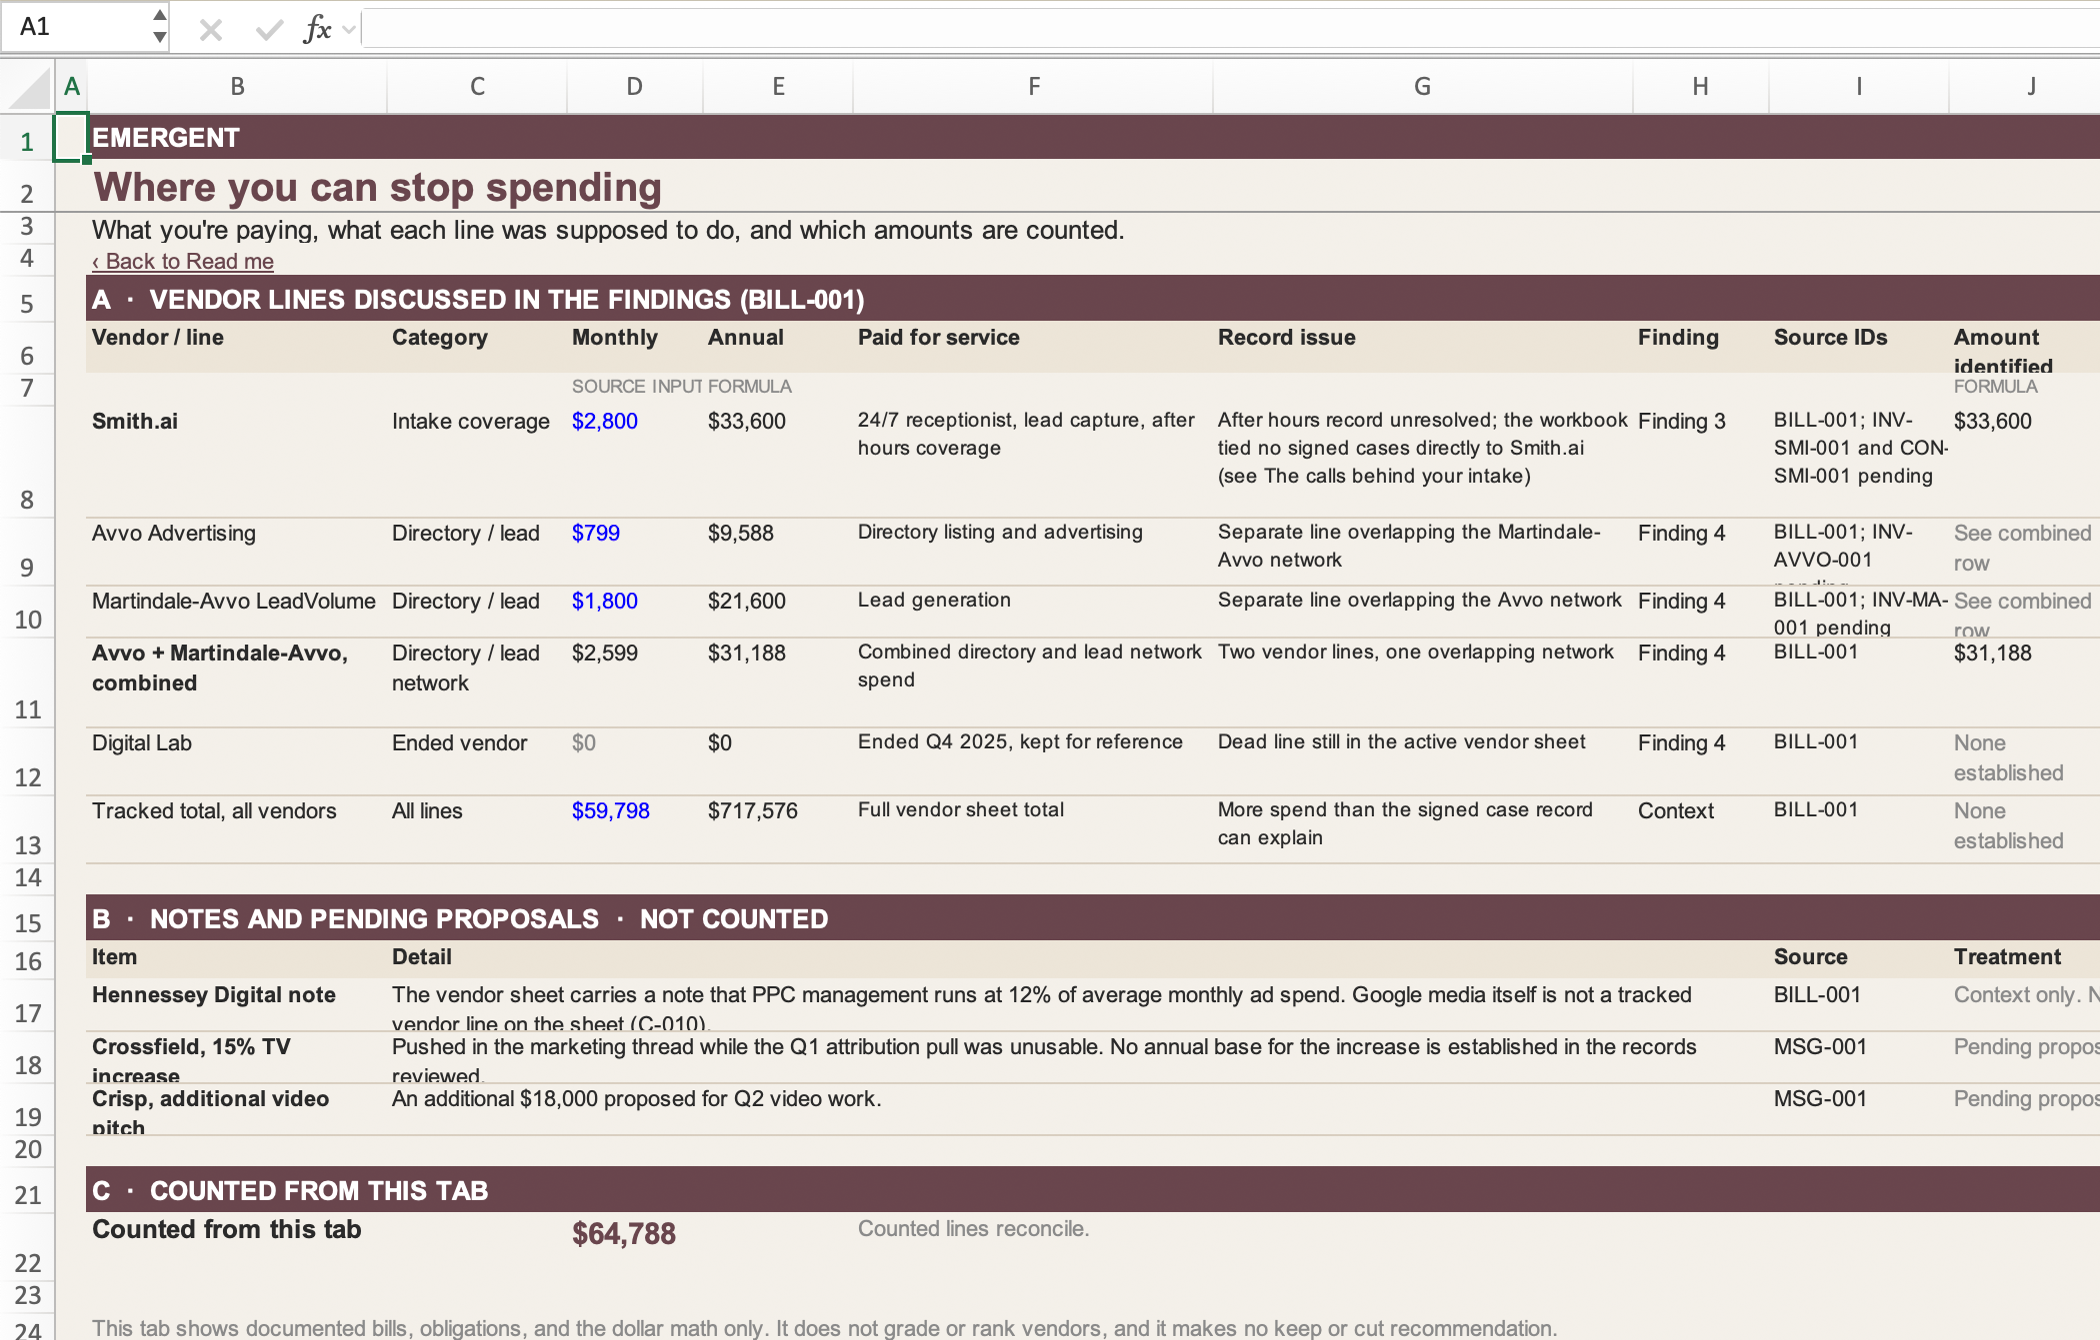This screenshot has height=1340, width=2100.
Task: Select column A header
Action: pos(71,87)
